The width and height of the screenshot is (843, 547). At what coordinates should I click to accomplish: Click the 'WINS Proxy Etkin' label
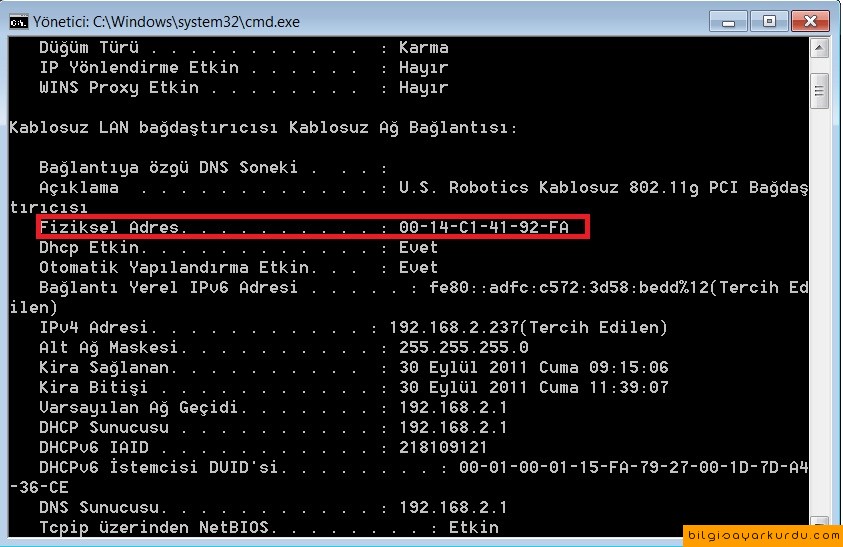click(119, 87)
